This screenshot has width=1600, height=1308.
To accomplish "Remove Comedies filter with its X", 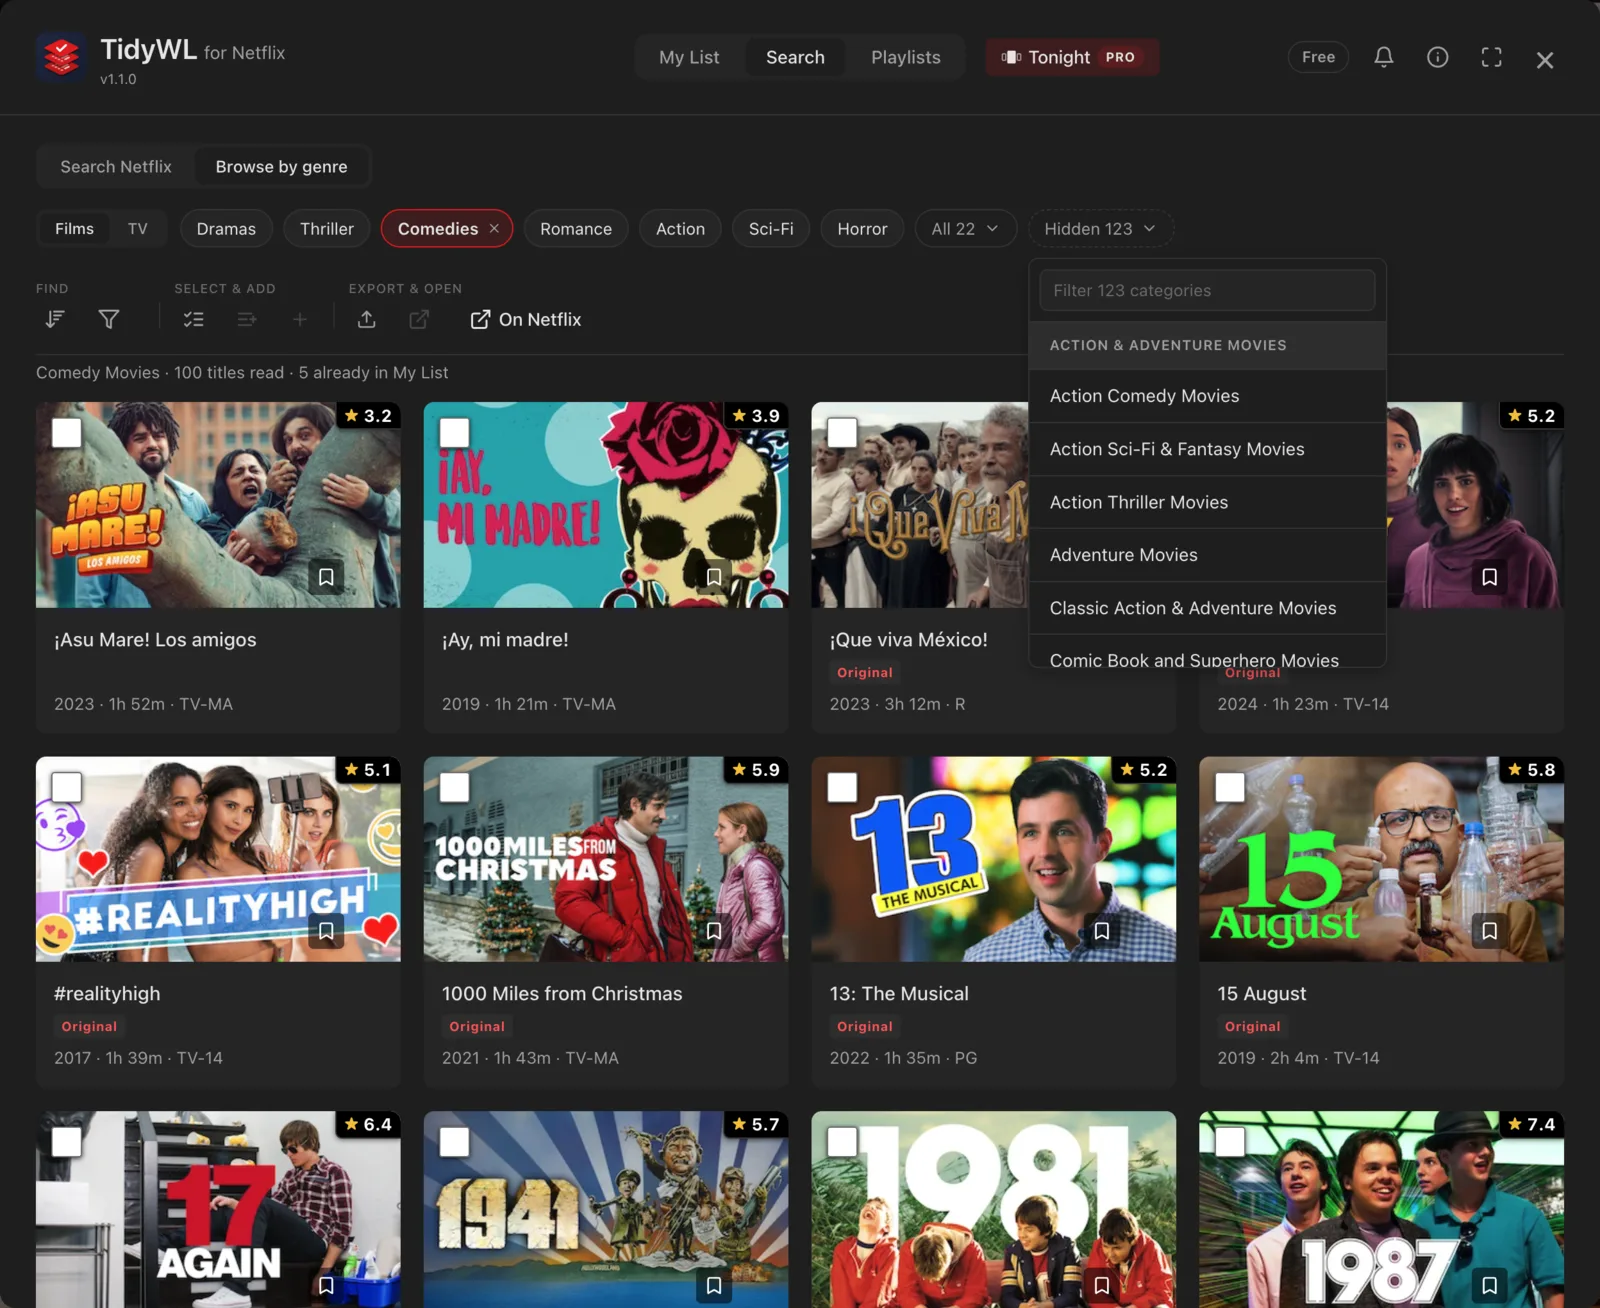I will (x=494, y=229).
